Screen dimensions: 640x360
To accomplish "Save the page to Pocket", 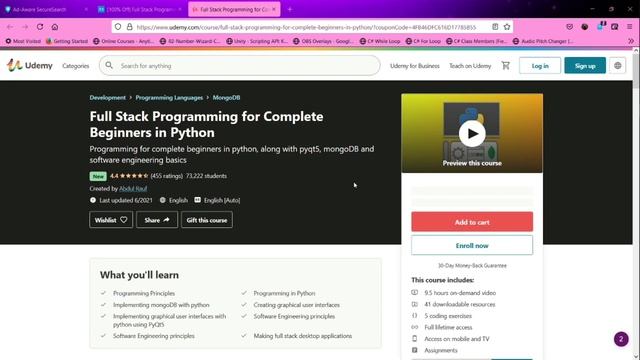I will tap(569, 27).
